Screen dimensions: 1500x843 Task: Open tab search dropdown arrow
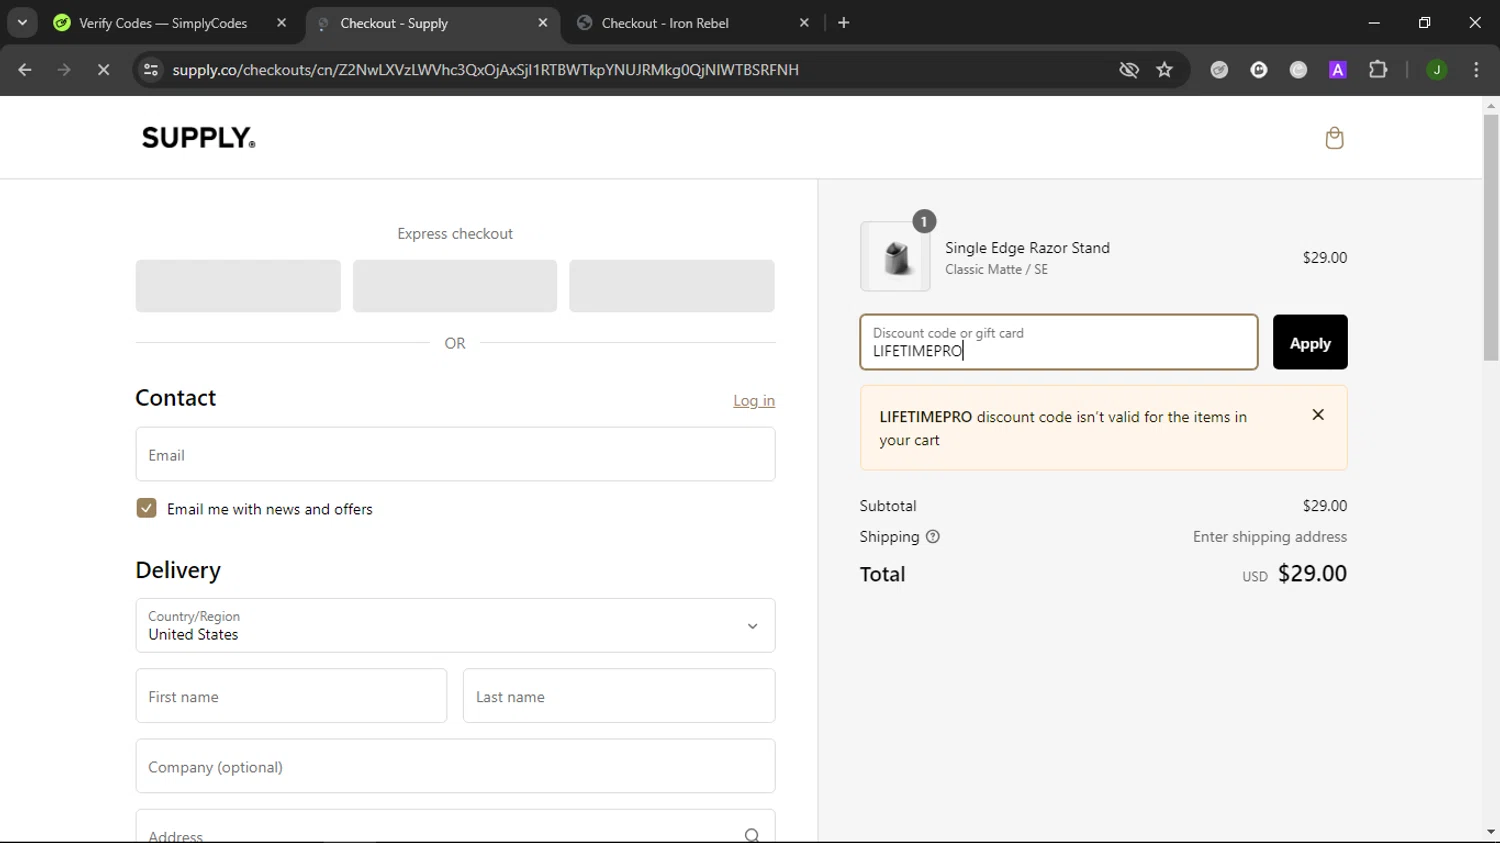[x=22, y=22]
